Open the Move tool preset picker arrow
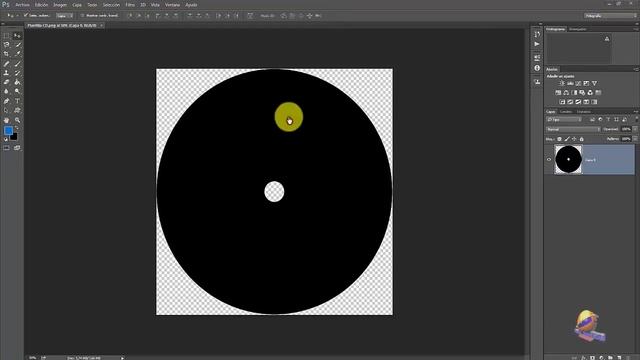The image size is (640, 360). (17, 16)
